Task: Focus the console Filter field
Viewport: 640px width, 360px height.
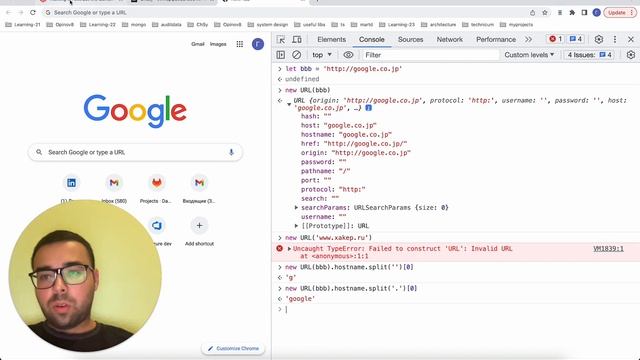Action: [431, 55]
